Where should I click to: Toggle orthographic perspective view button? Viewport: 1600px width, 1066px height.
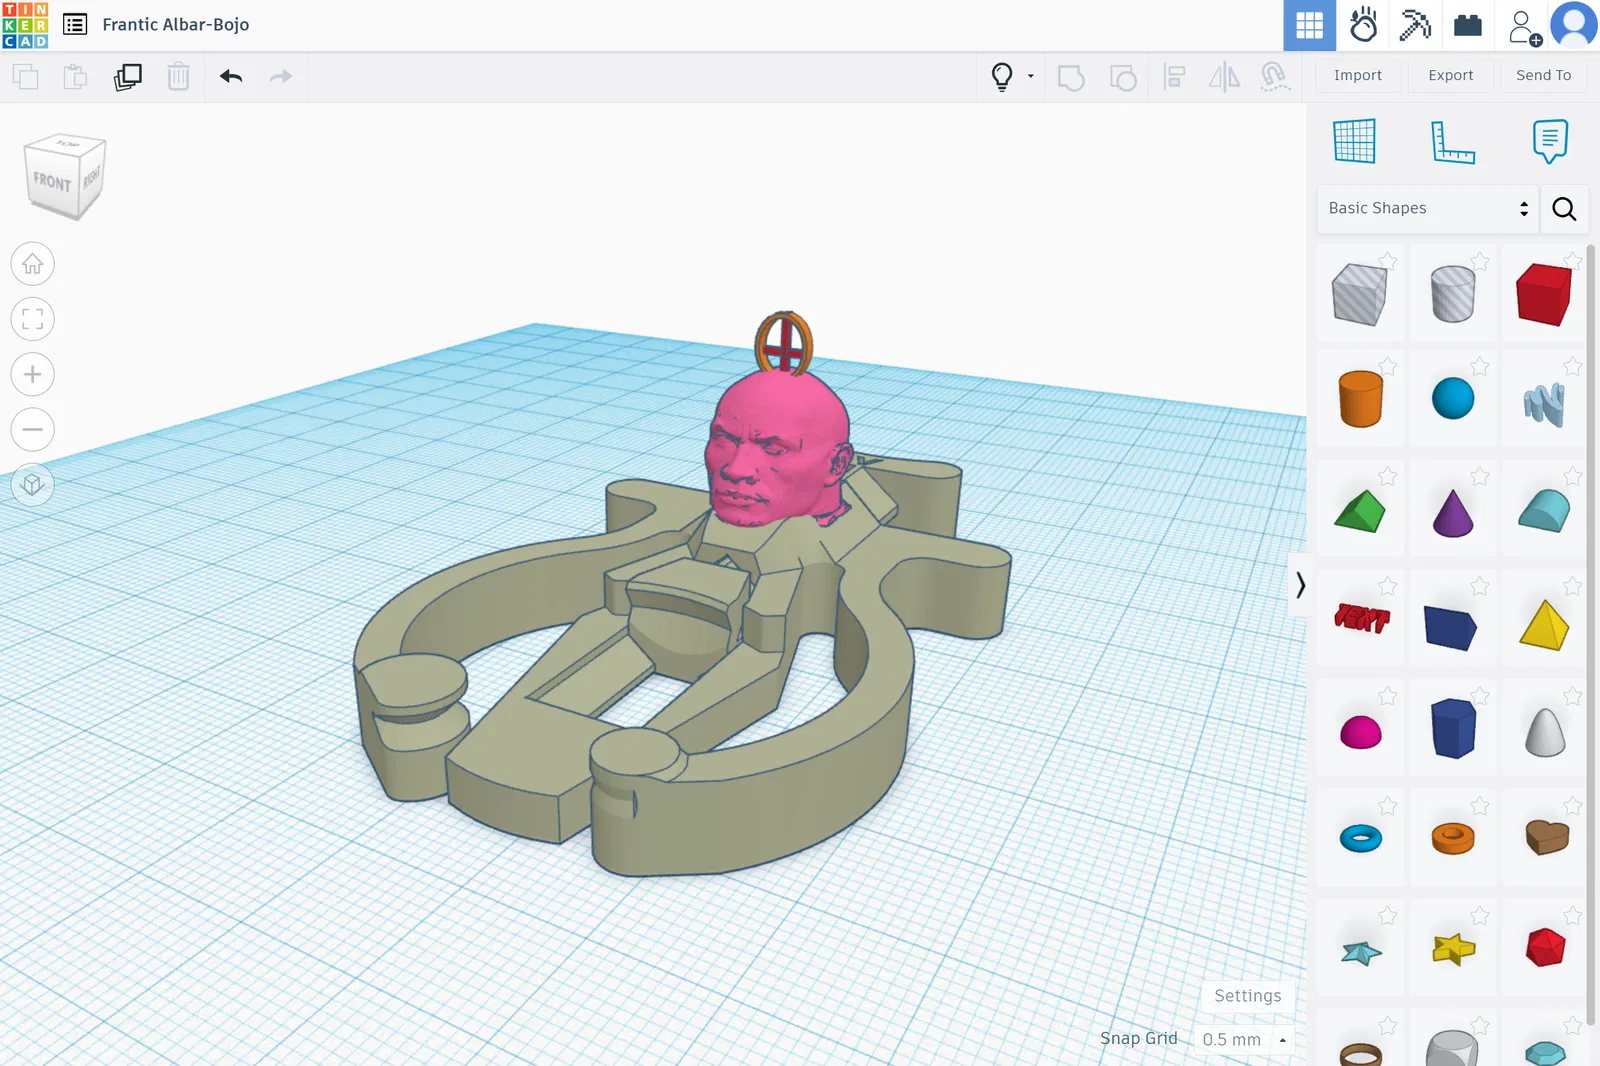point(33,484)
